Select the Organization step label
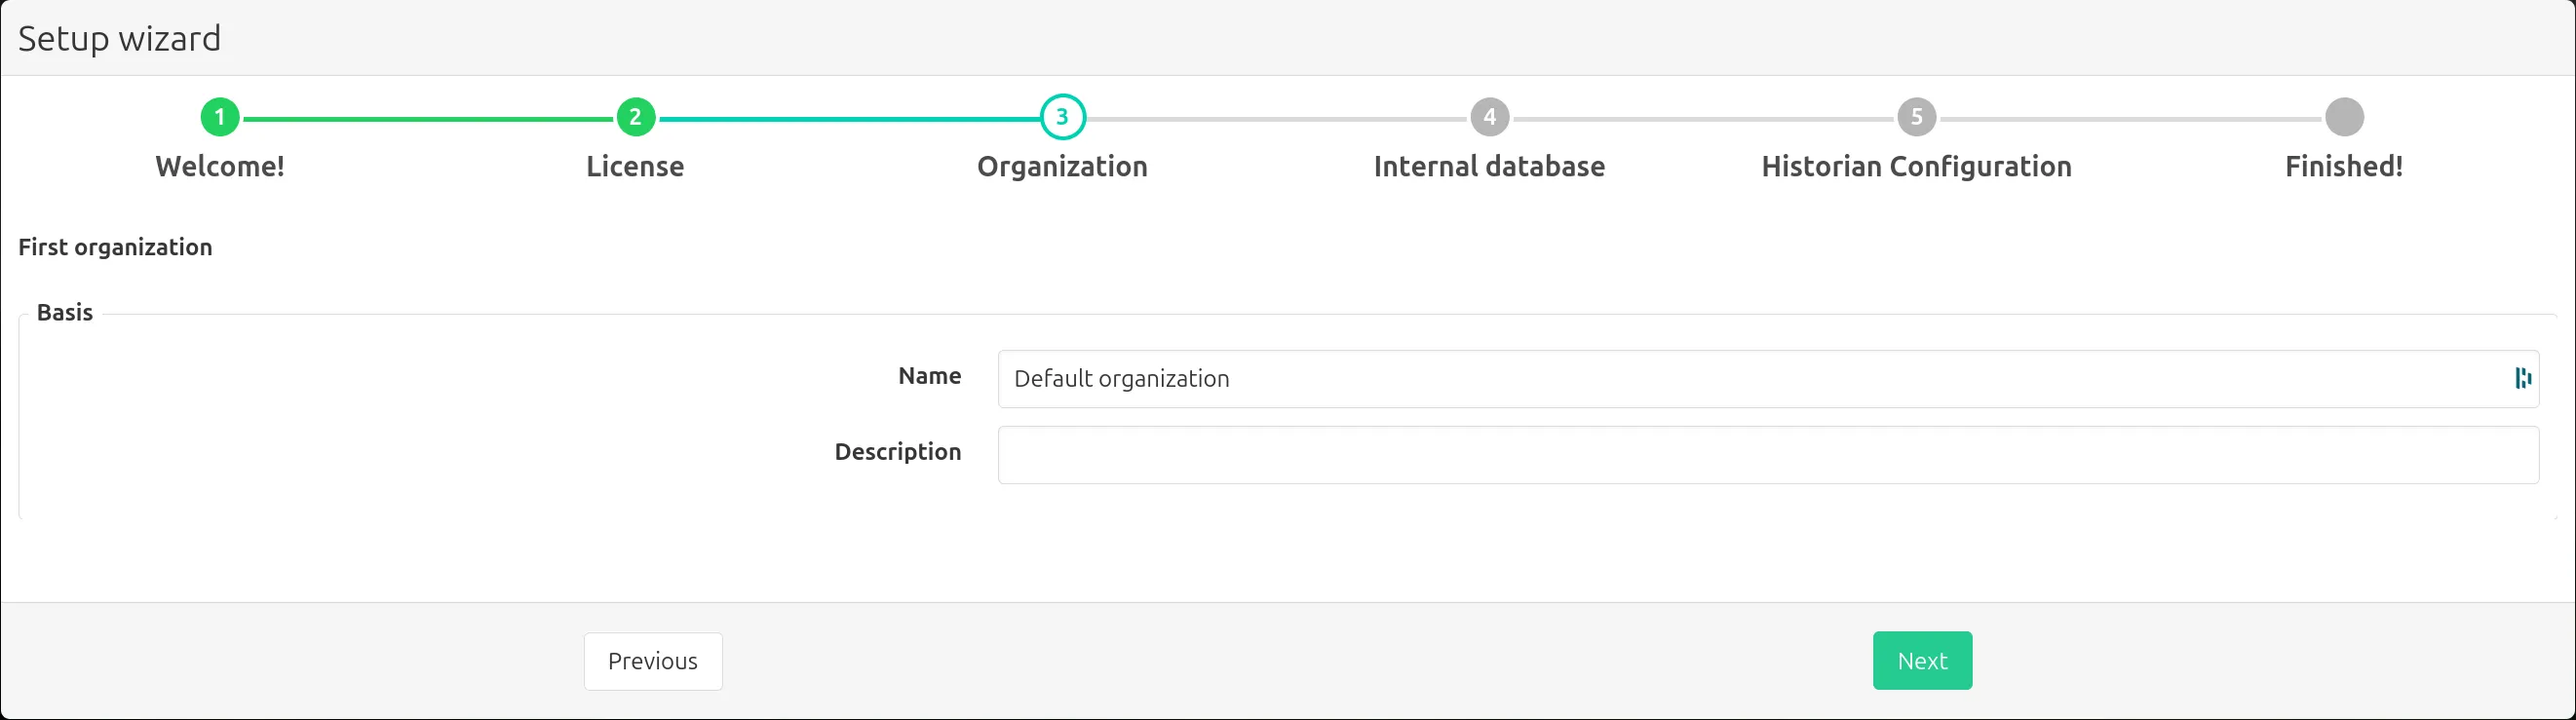 (1062, 166)
